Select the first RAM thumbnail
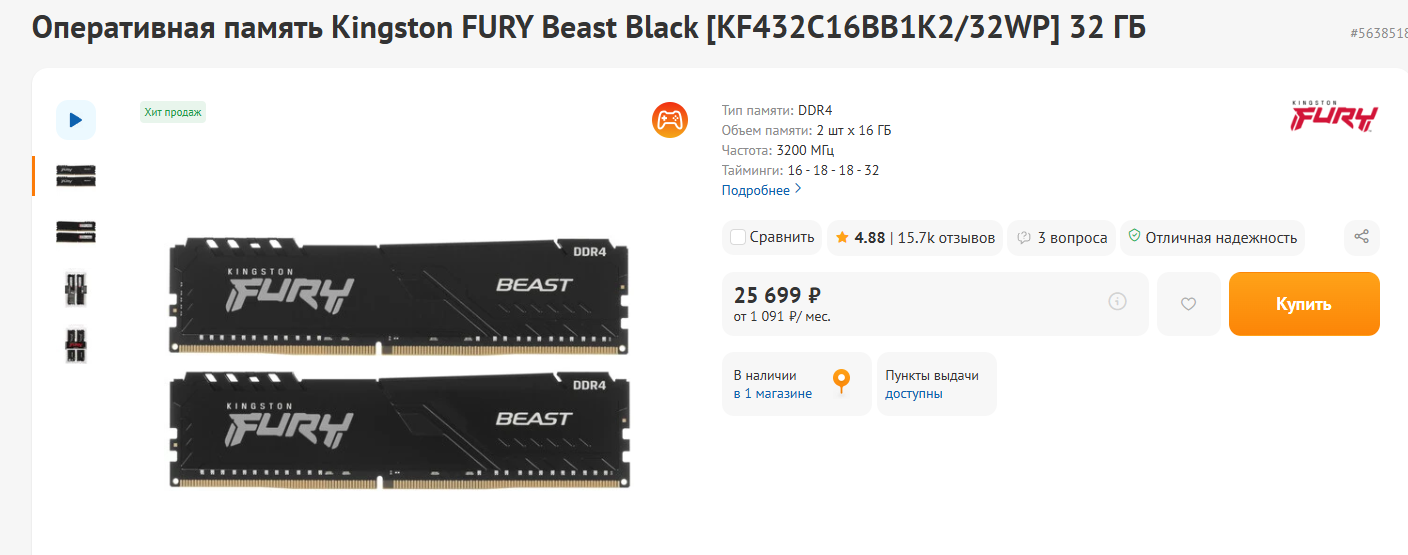 click(x=76, y=176)
